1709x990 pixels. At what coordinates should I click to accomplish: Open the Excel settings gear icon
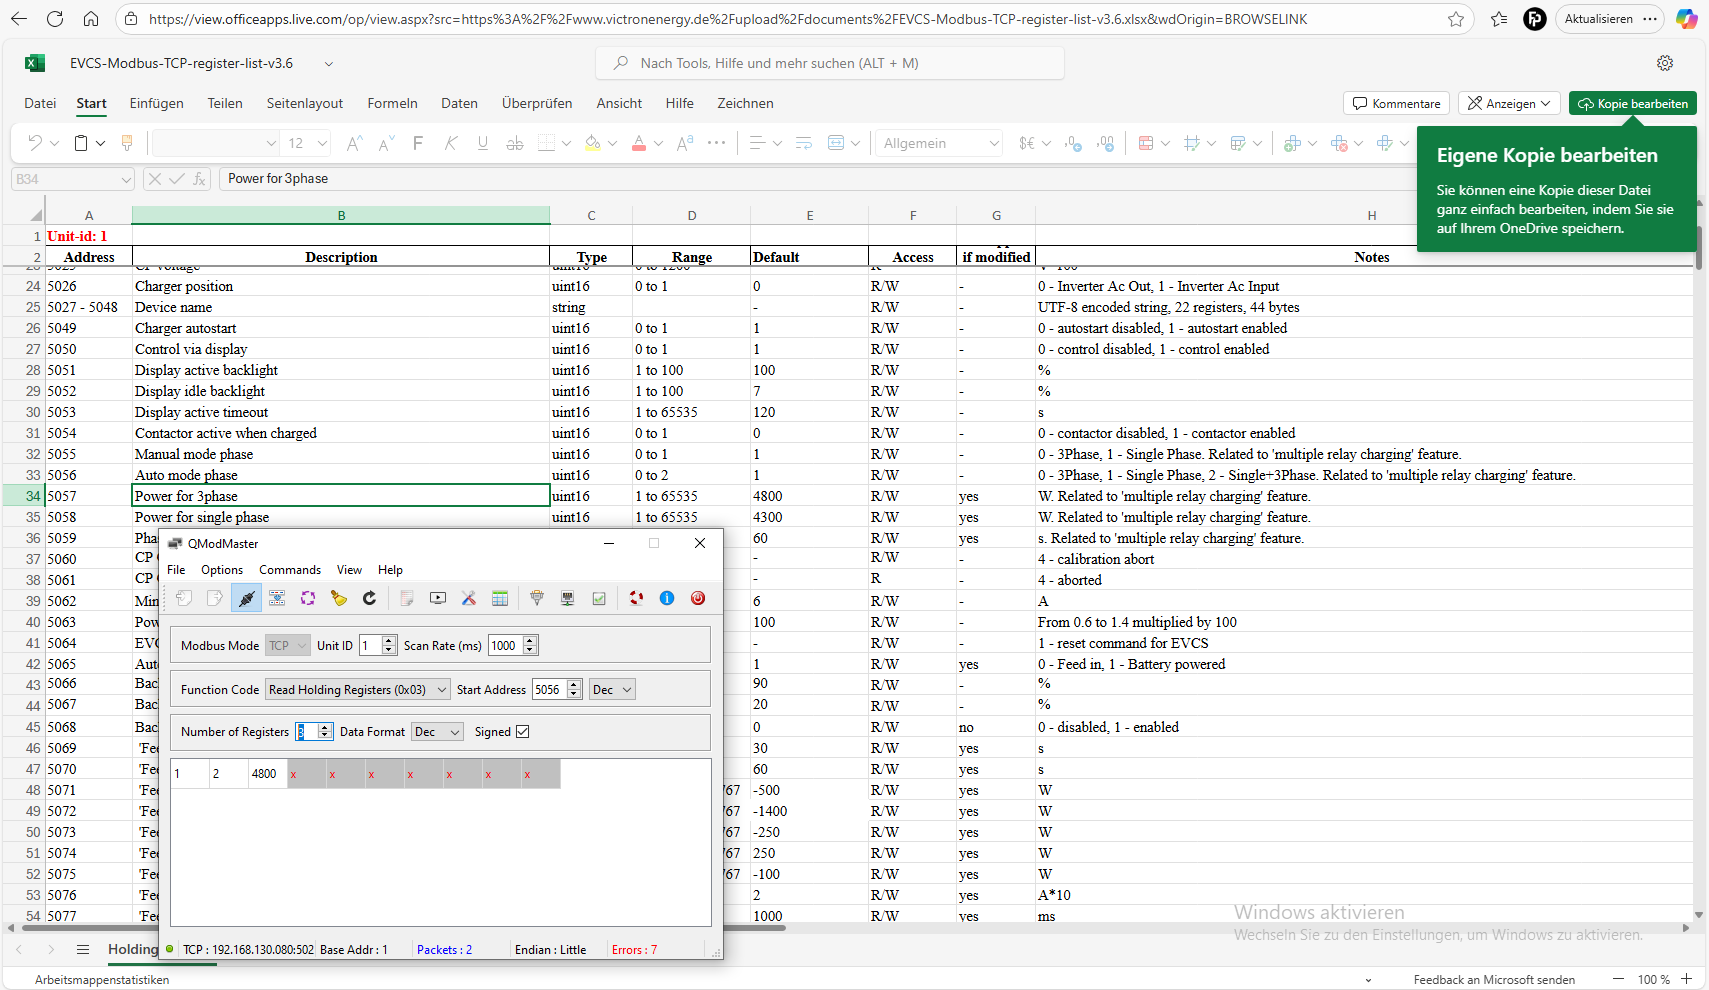(x=1665, y=63)
